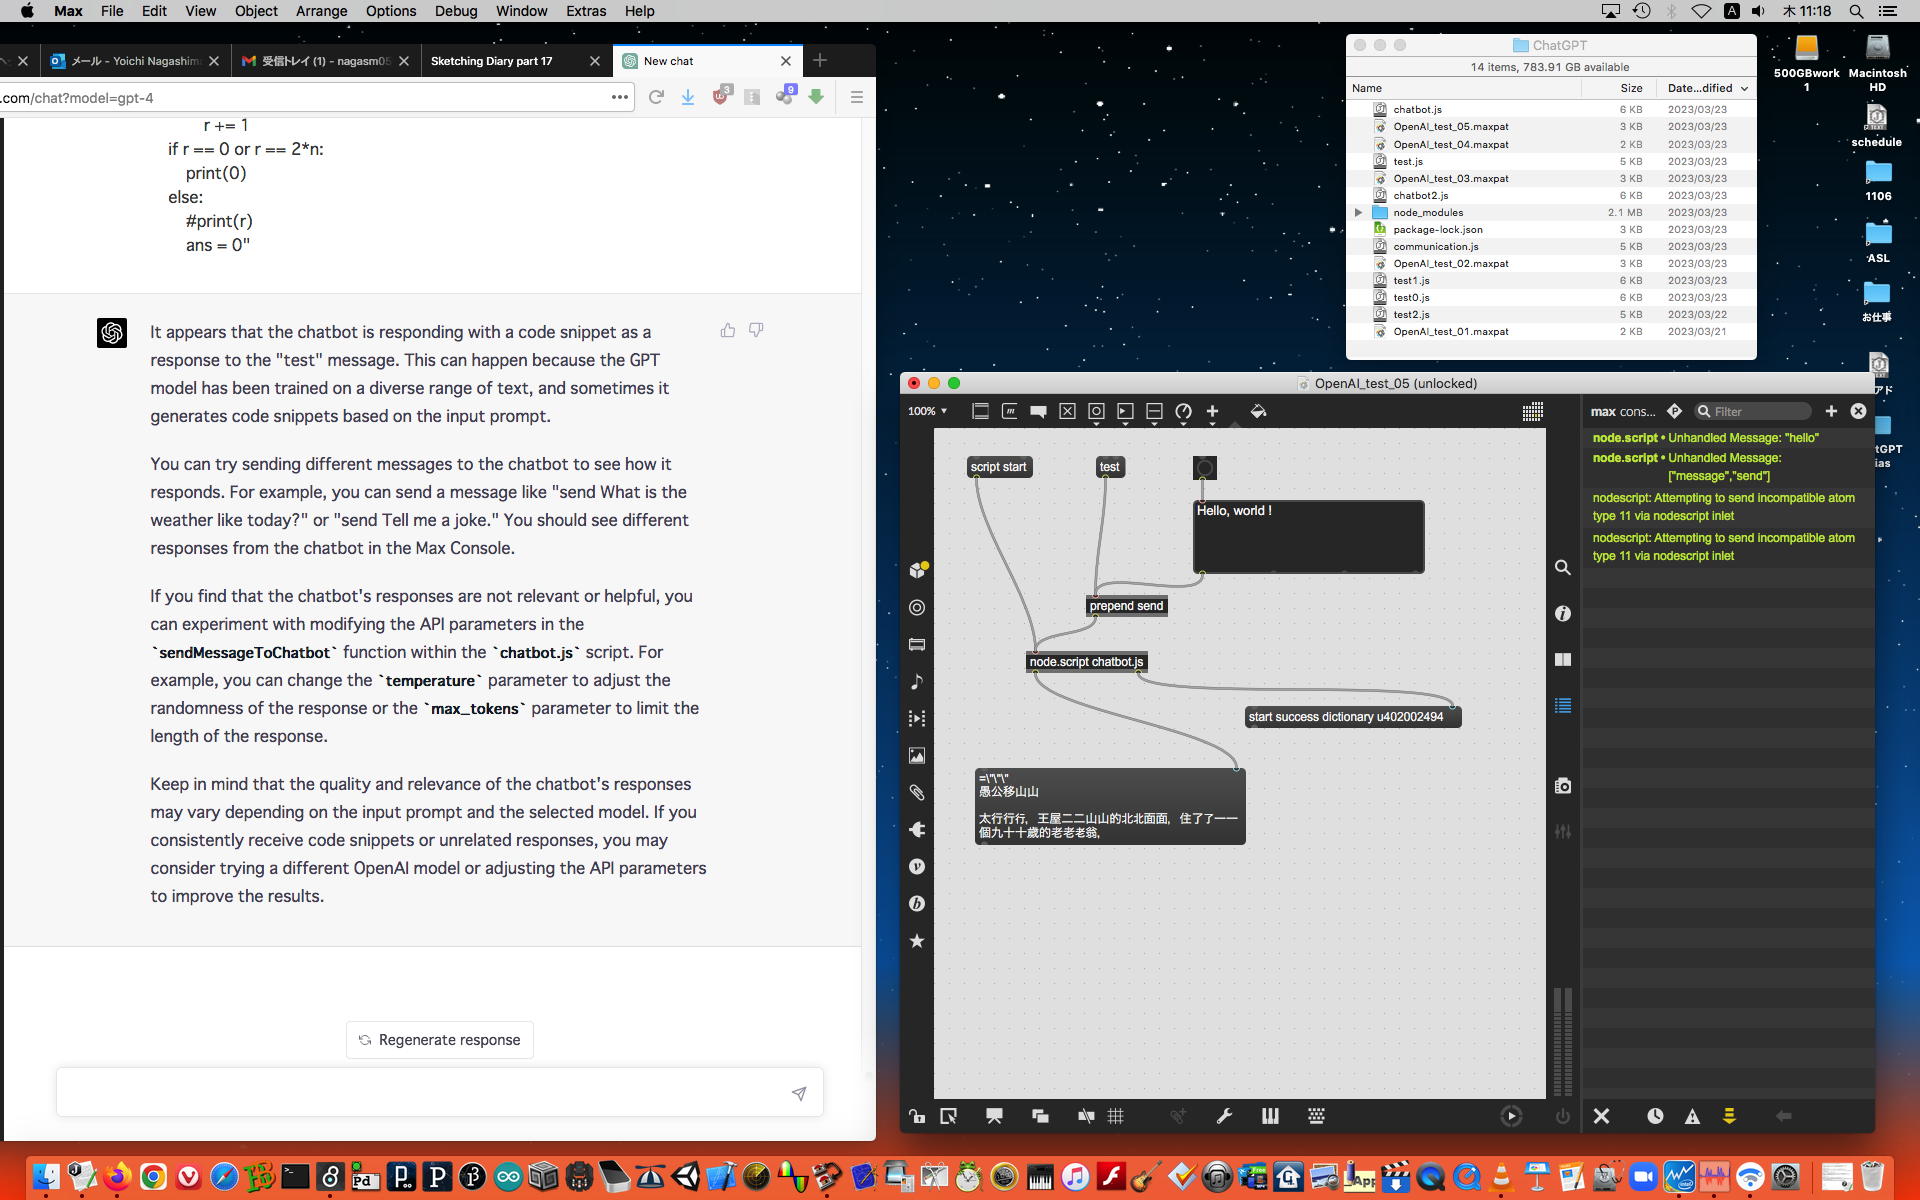Click the Max patcher lock icon
The width and height of the screenshot is (1920, 1200).
click(916, 1116)
